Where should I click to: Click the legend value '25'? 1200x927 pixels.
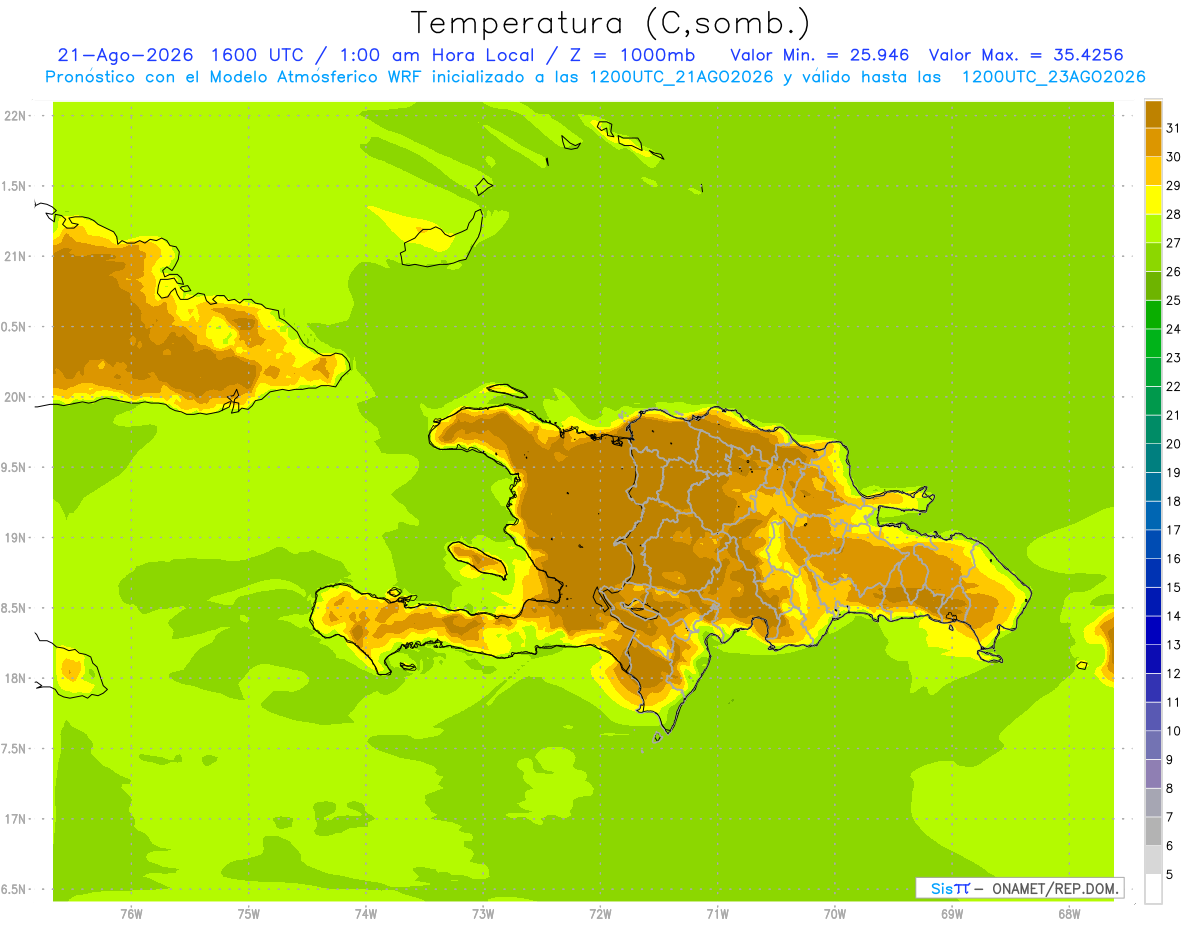pos(1173,300)
